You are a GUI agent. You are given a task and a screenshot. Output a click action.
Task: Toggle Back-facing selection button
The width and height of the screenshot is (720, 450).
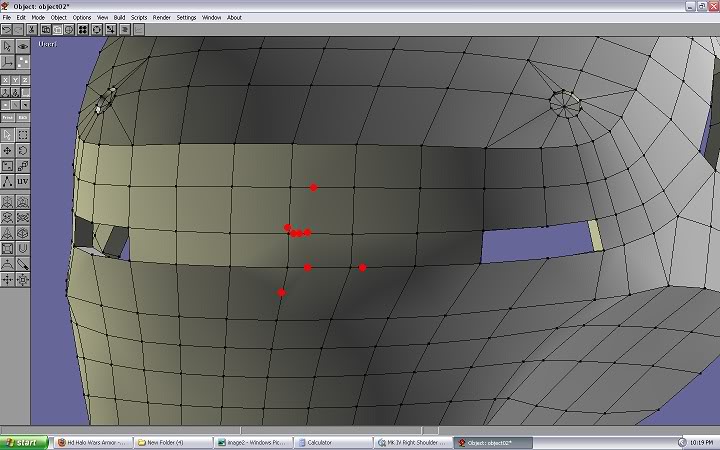tap(23, 118)
